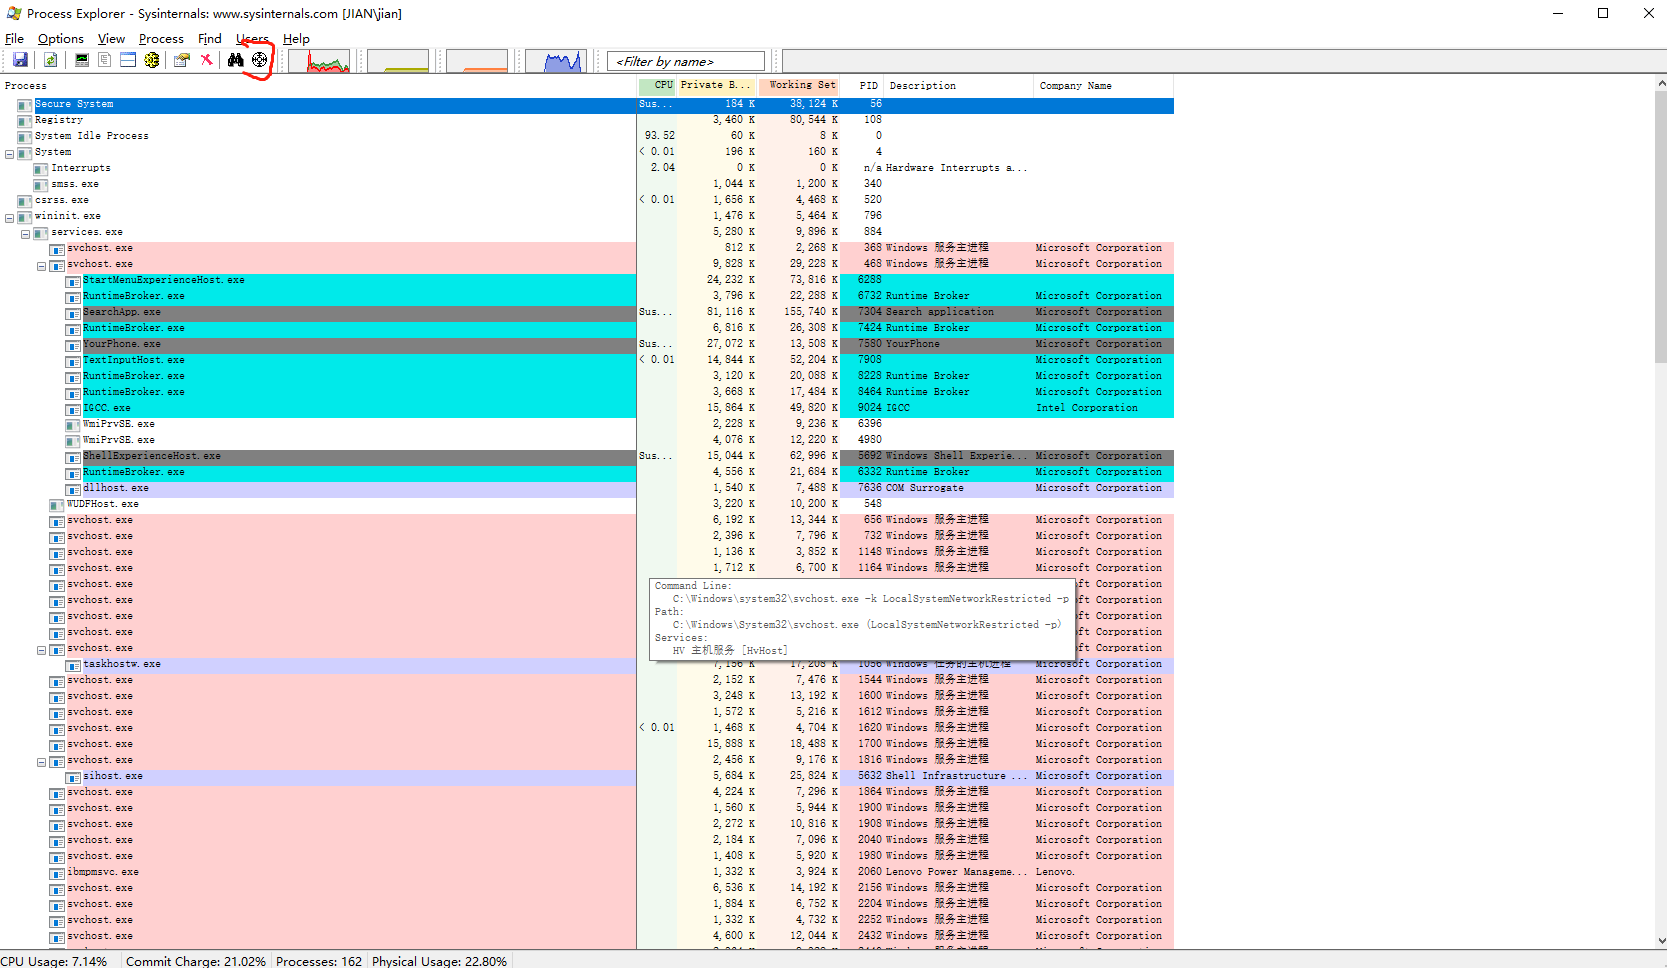This screenshot has width=1667, height=968.
Task: Open the Find menu
Action: (210, 39)
